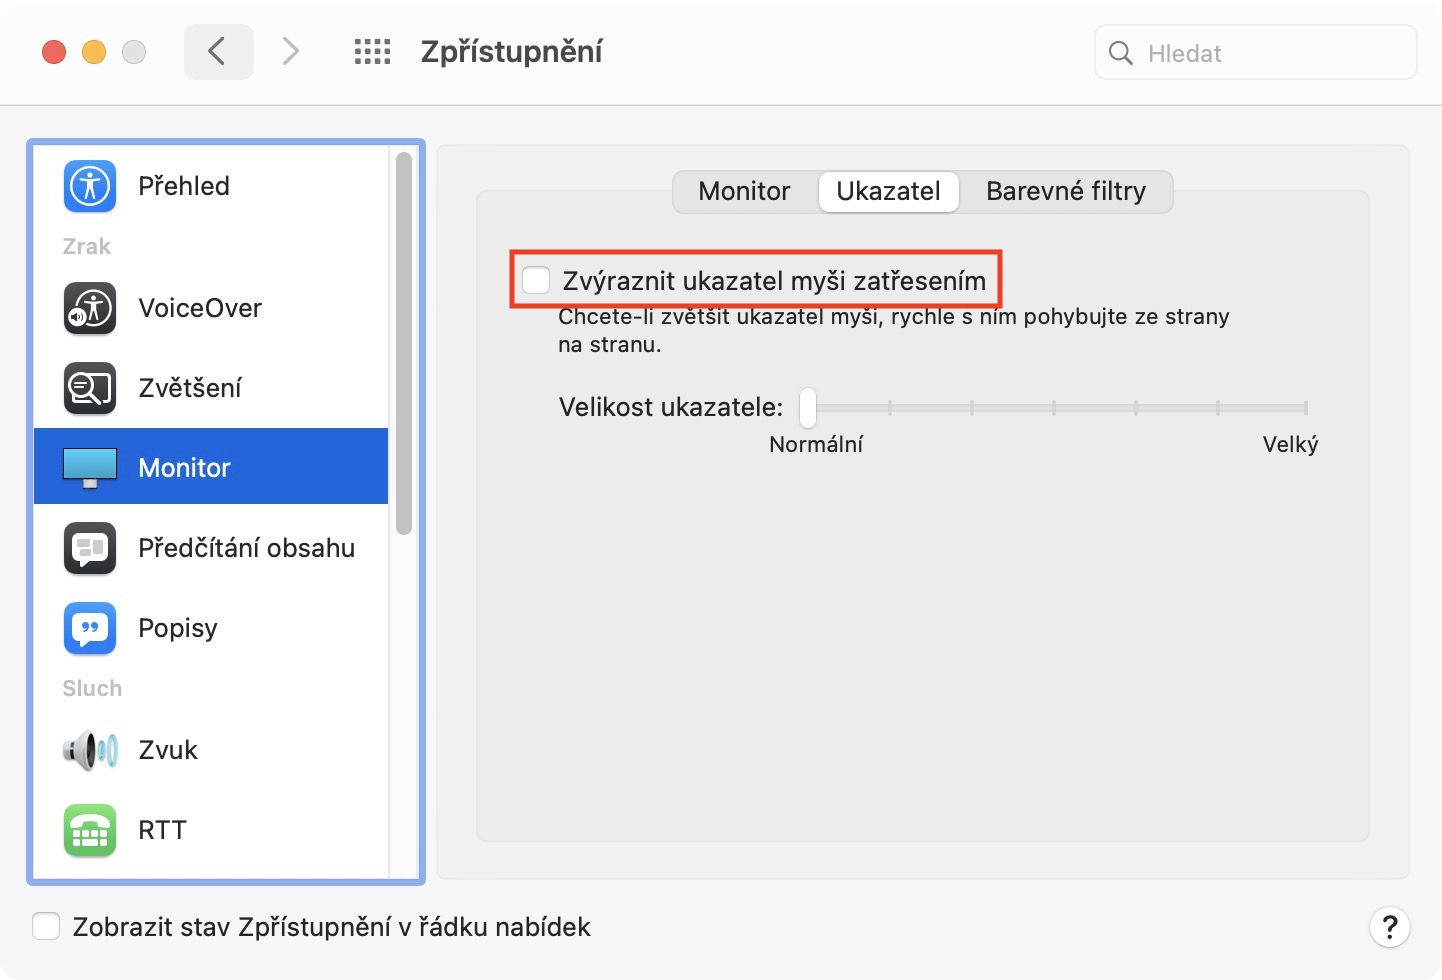Open the Předčítání obsahu icon

click(90, 548)
